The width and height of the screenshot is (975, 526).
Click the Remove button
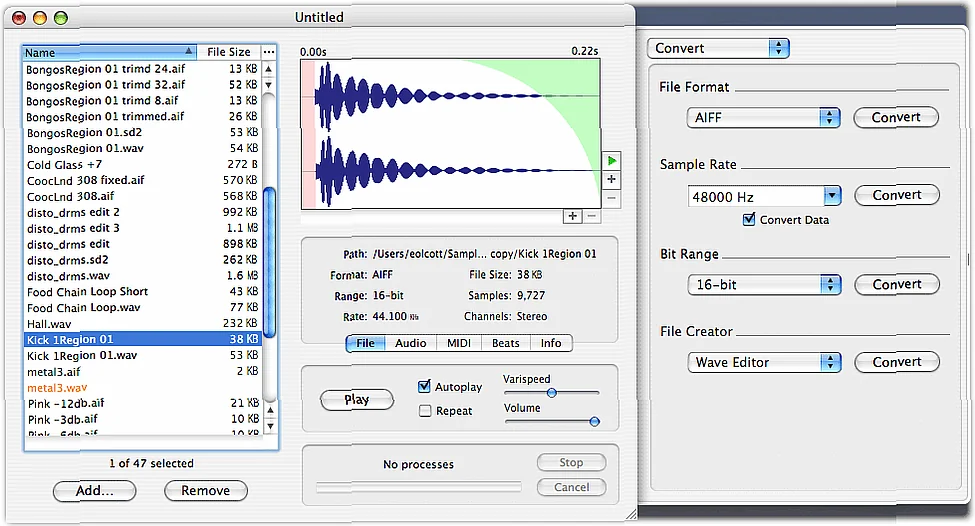(x=206, y=491)
